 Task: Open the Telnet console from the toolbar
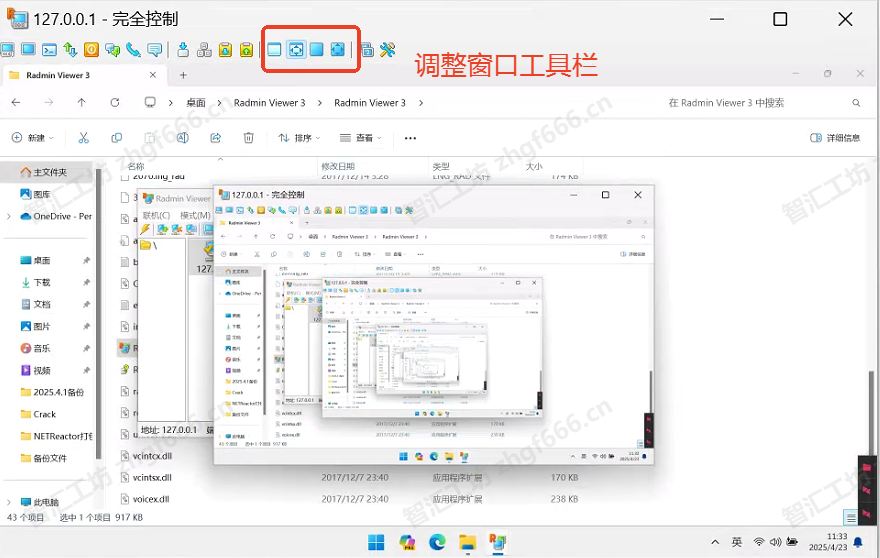[x=49, y=50]
